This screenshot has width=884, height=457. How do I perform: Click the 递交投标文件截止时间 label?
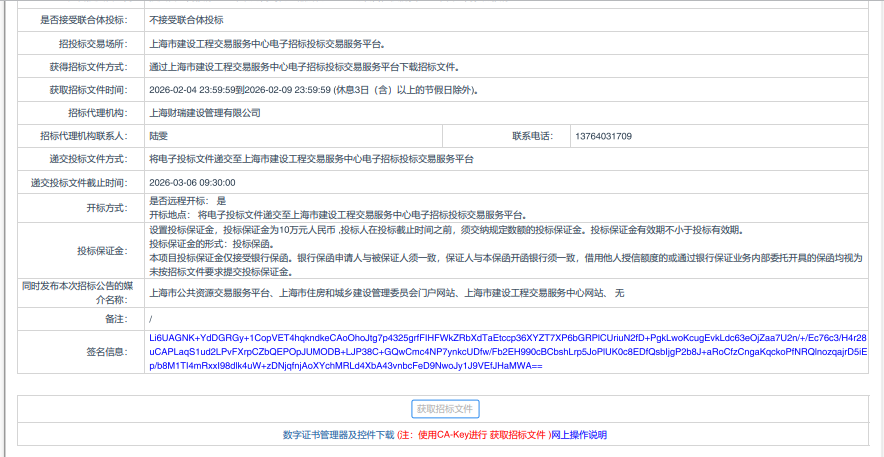pos(79,183)
